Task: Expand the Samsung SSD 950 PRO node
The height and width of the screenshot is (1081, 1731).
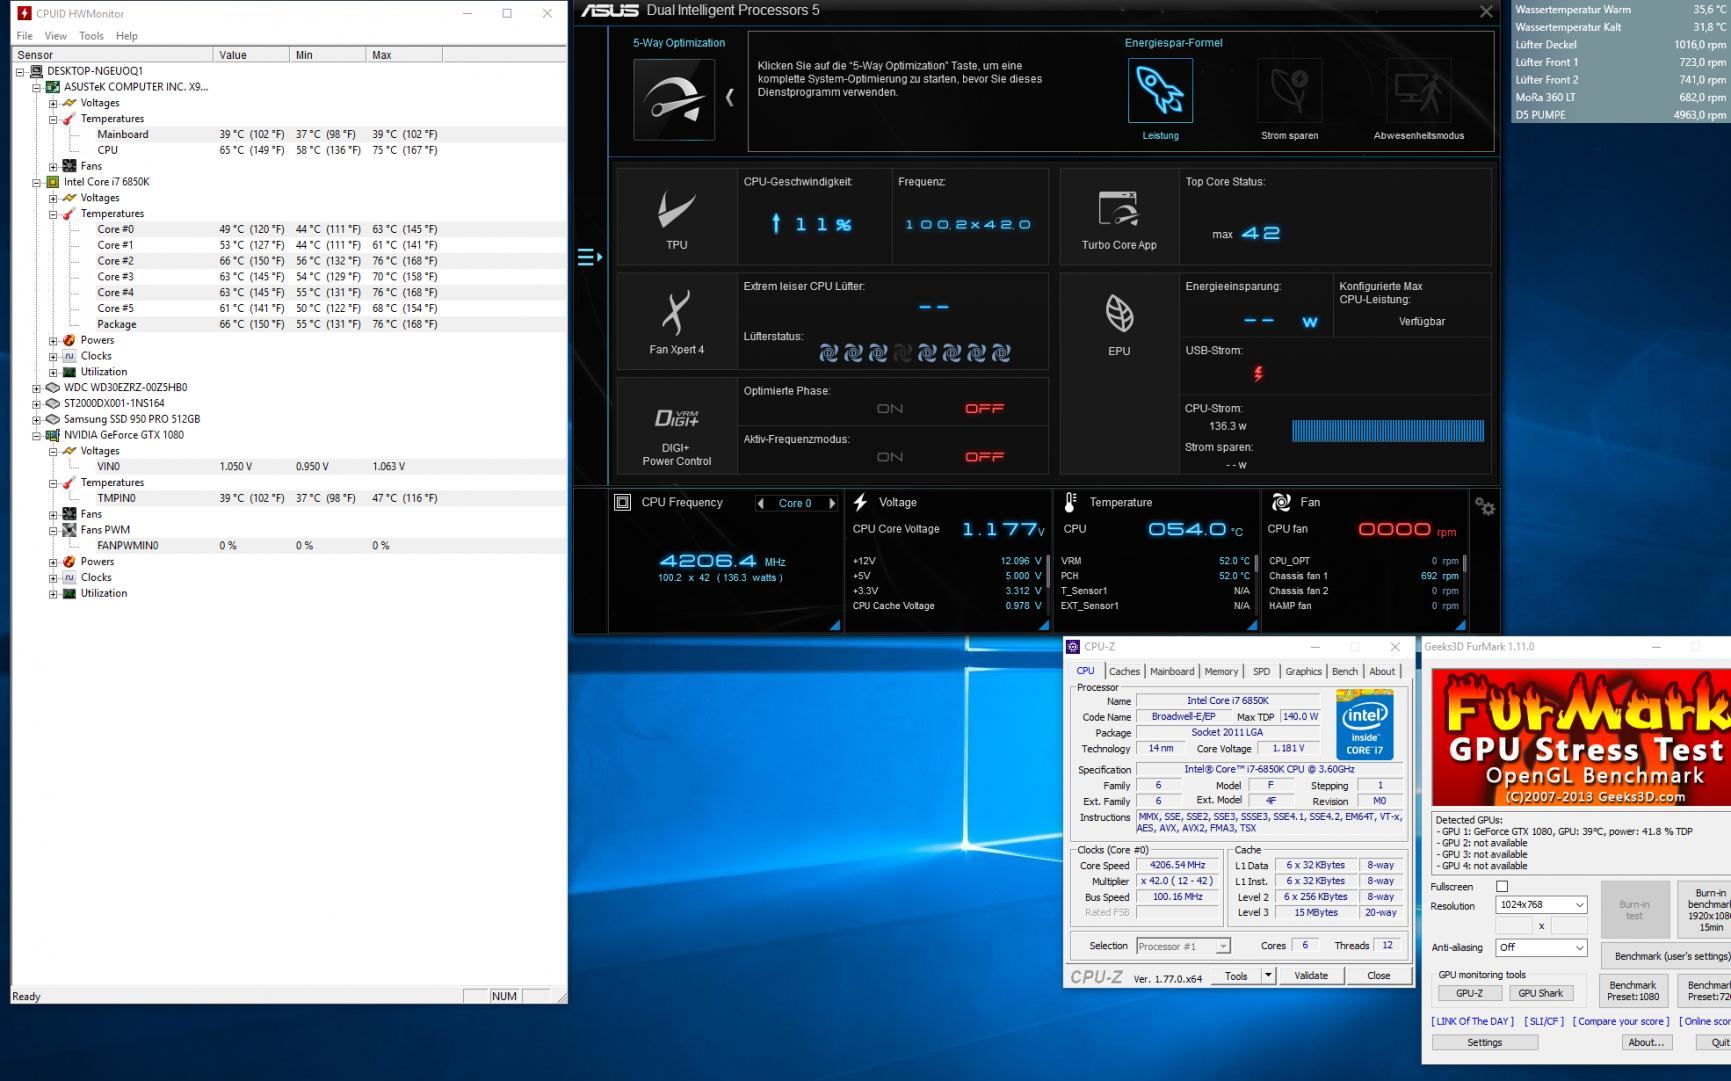Action: point(37,420)
